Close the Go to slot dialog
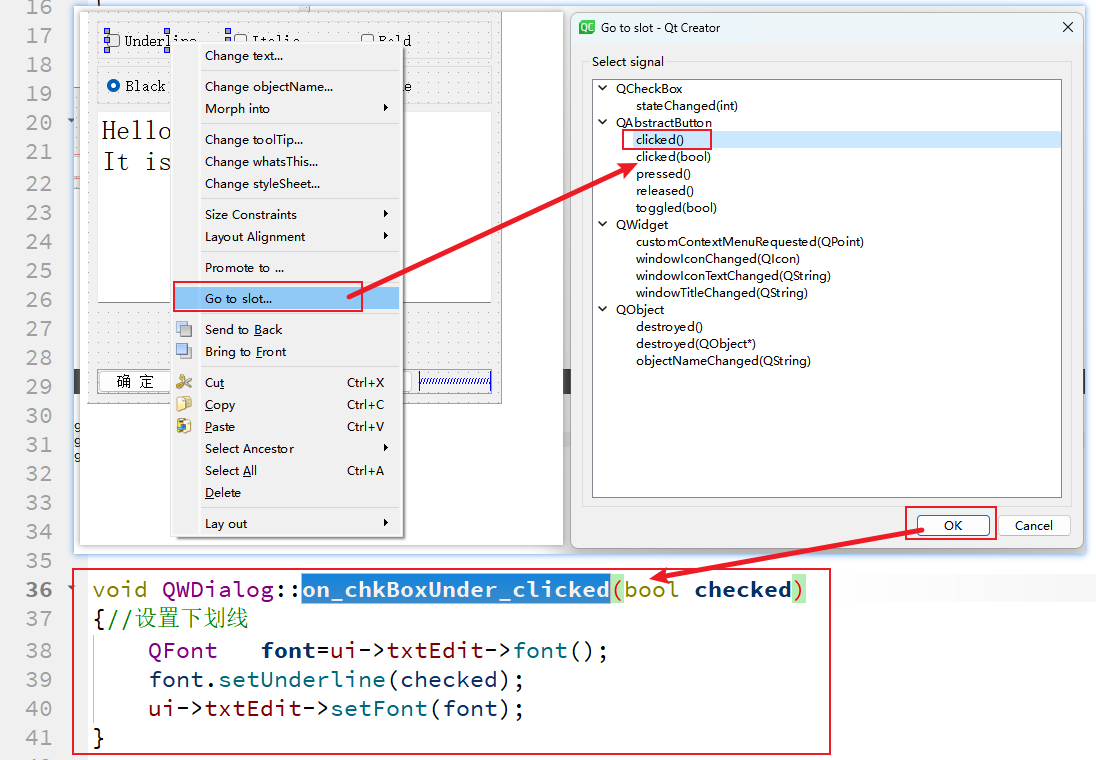 point(1067,28)
